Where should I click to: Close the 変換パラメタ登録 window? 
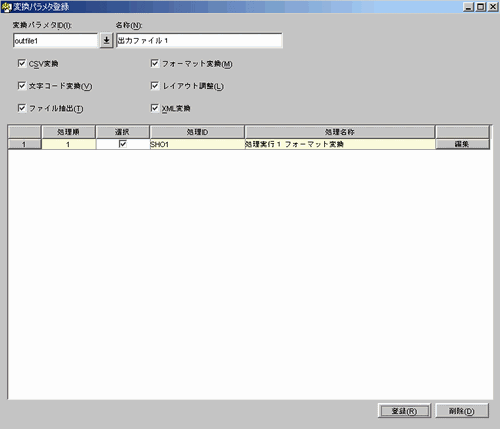pyautogui.click(x=493, y=7)
